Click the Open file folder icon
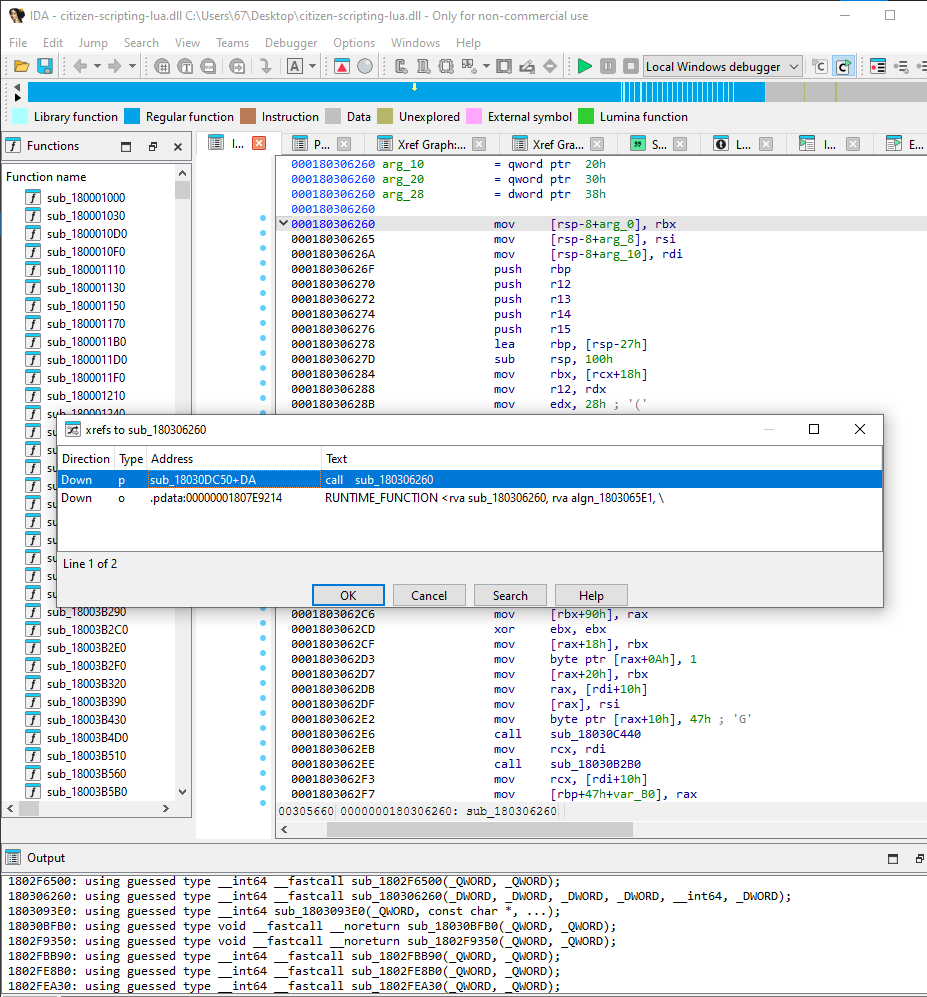The image size is (927, 997). click(x=21, y=66)
